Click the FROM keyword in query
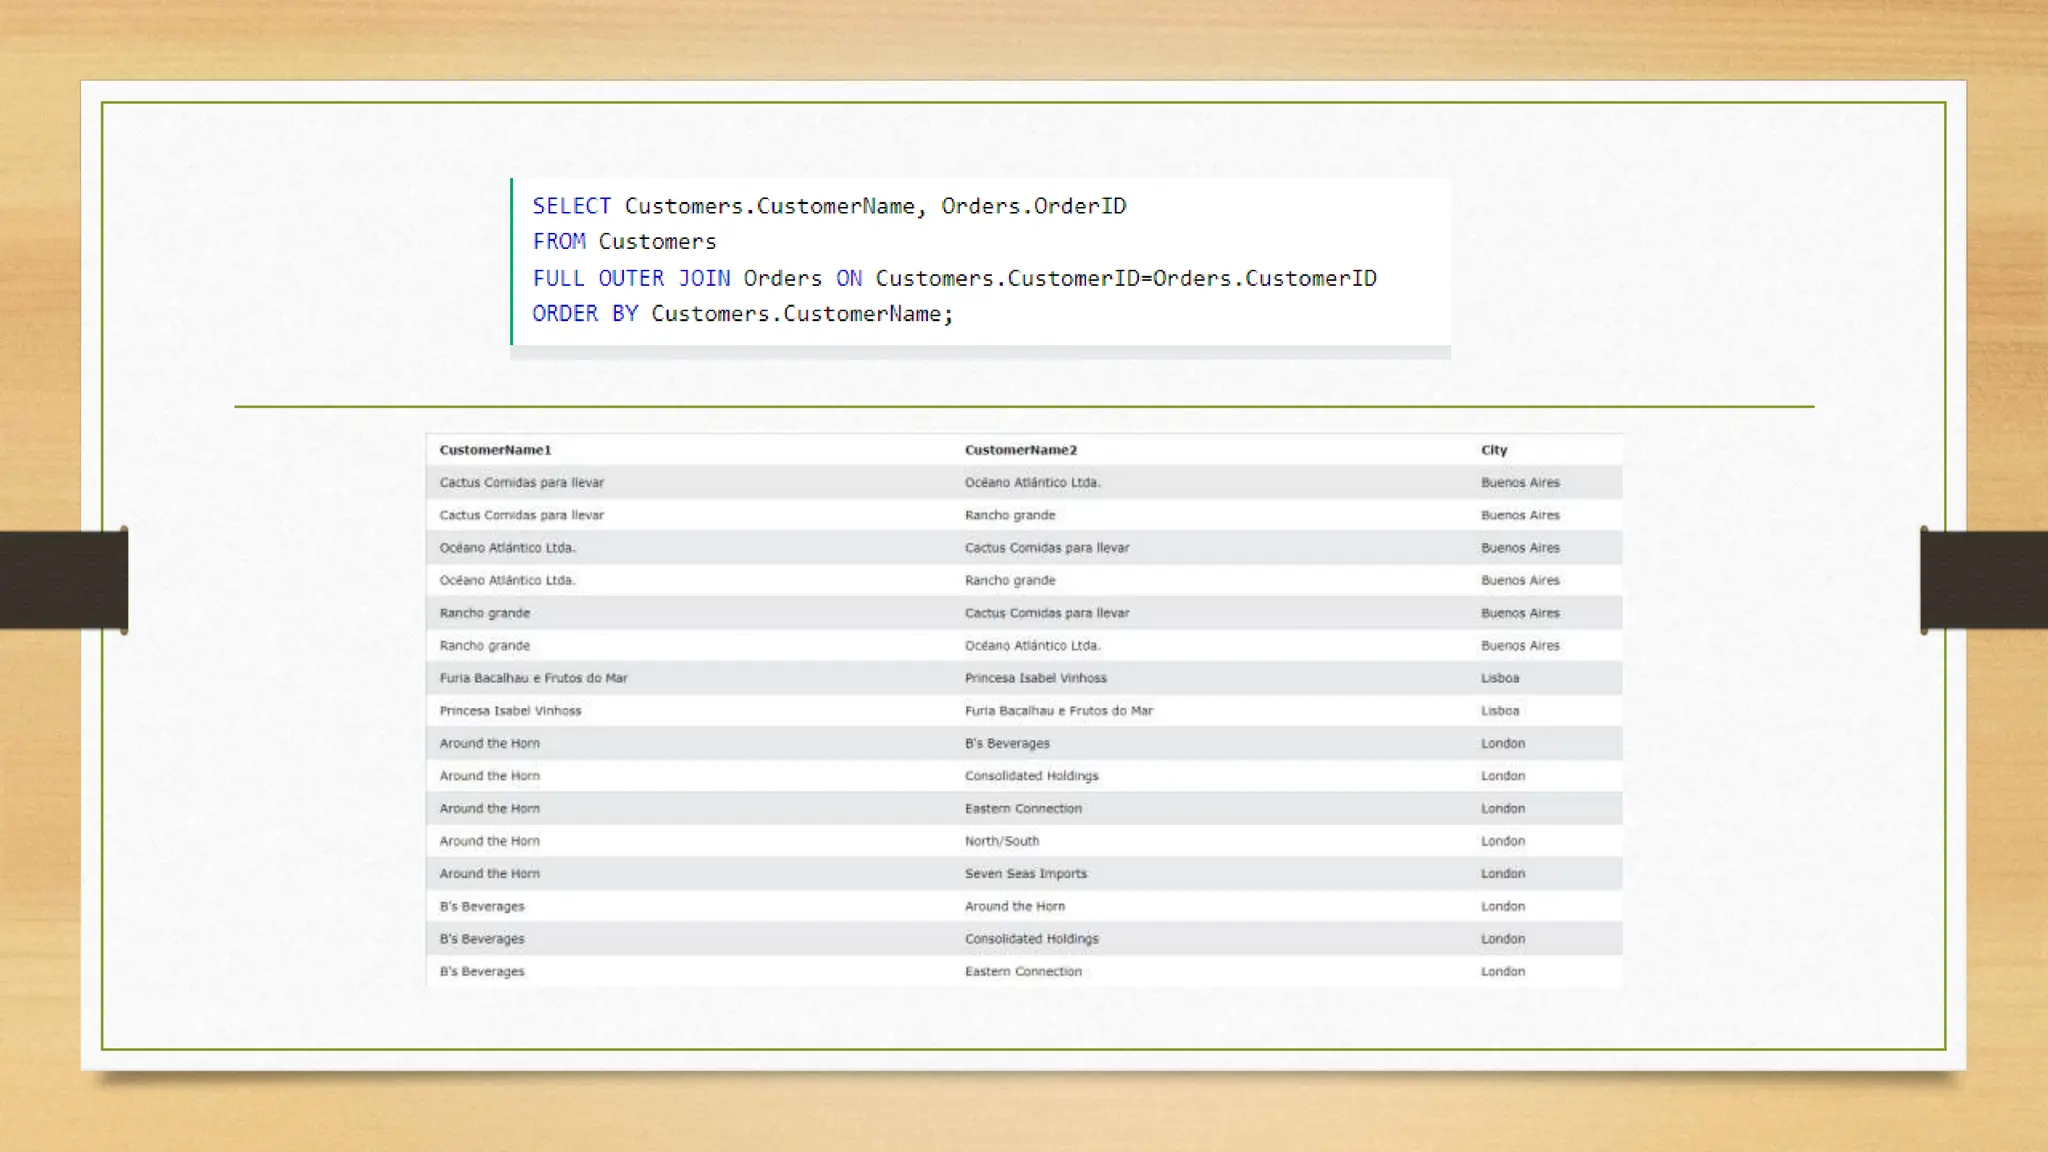Screen dimensions: 2048x1152 (x=559, y=242)
